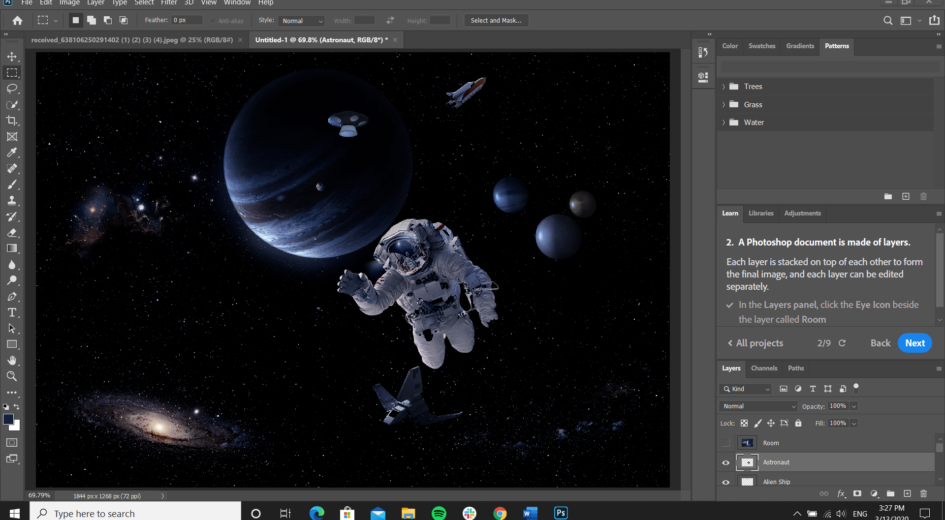Screen dimensions: 945x520
Task: Open Spotify from the taskbar
Action: pyautogui.click(x=439, y=513)
